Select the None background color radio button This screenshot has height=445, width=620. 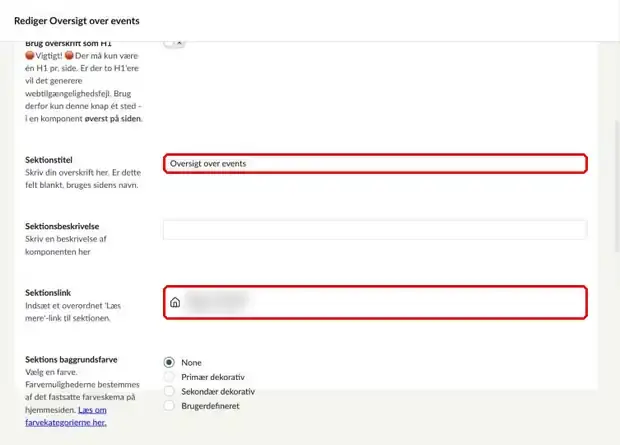[169, 362]
